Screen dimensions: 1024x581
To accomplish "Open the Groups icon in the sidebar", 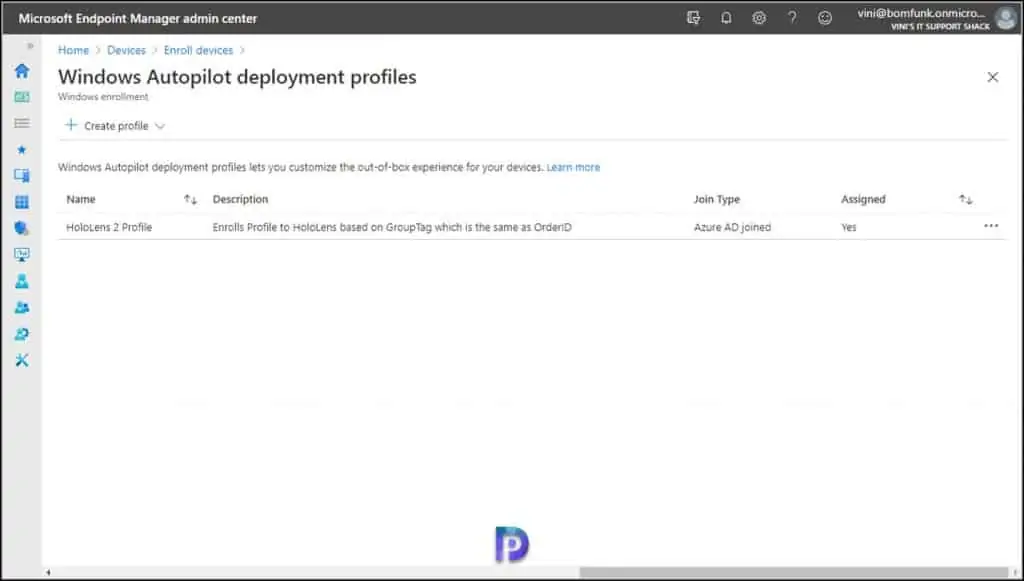I will tap(22, 307).
